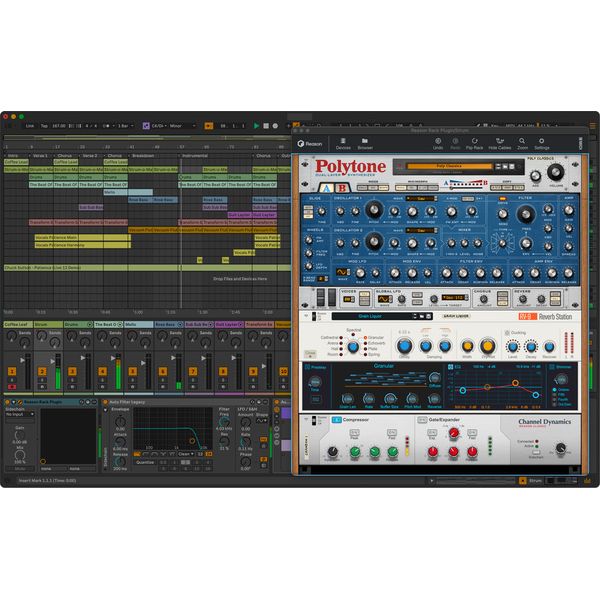Image resolution: width=600 pixels, height=600 pixels.
Task: Click the Reason logo in the rack window
Action: tap(310, 144)
